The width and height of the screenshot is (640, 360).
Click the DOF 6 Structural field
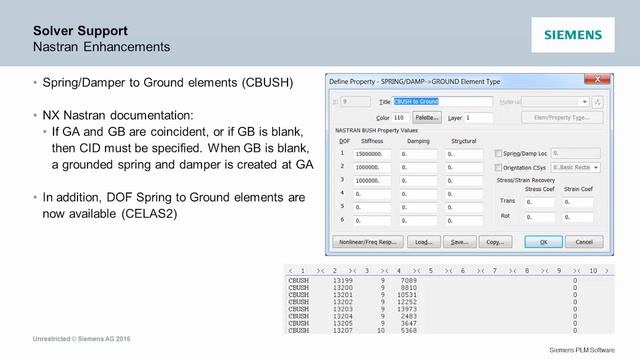click(x=464, y=220)
